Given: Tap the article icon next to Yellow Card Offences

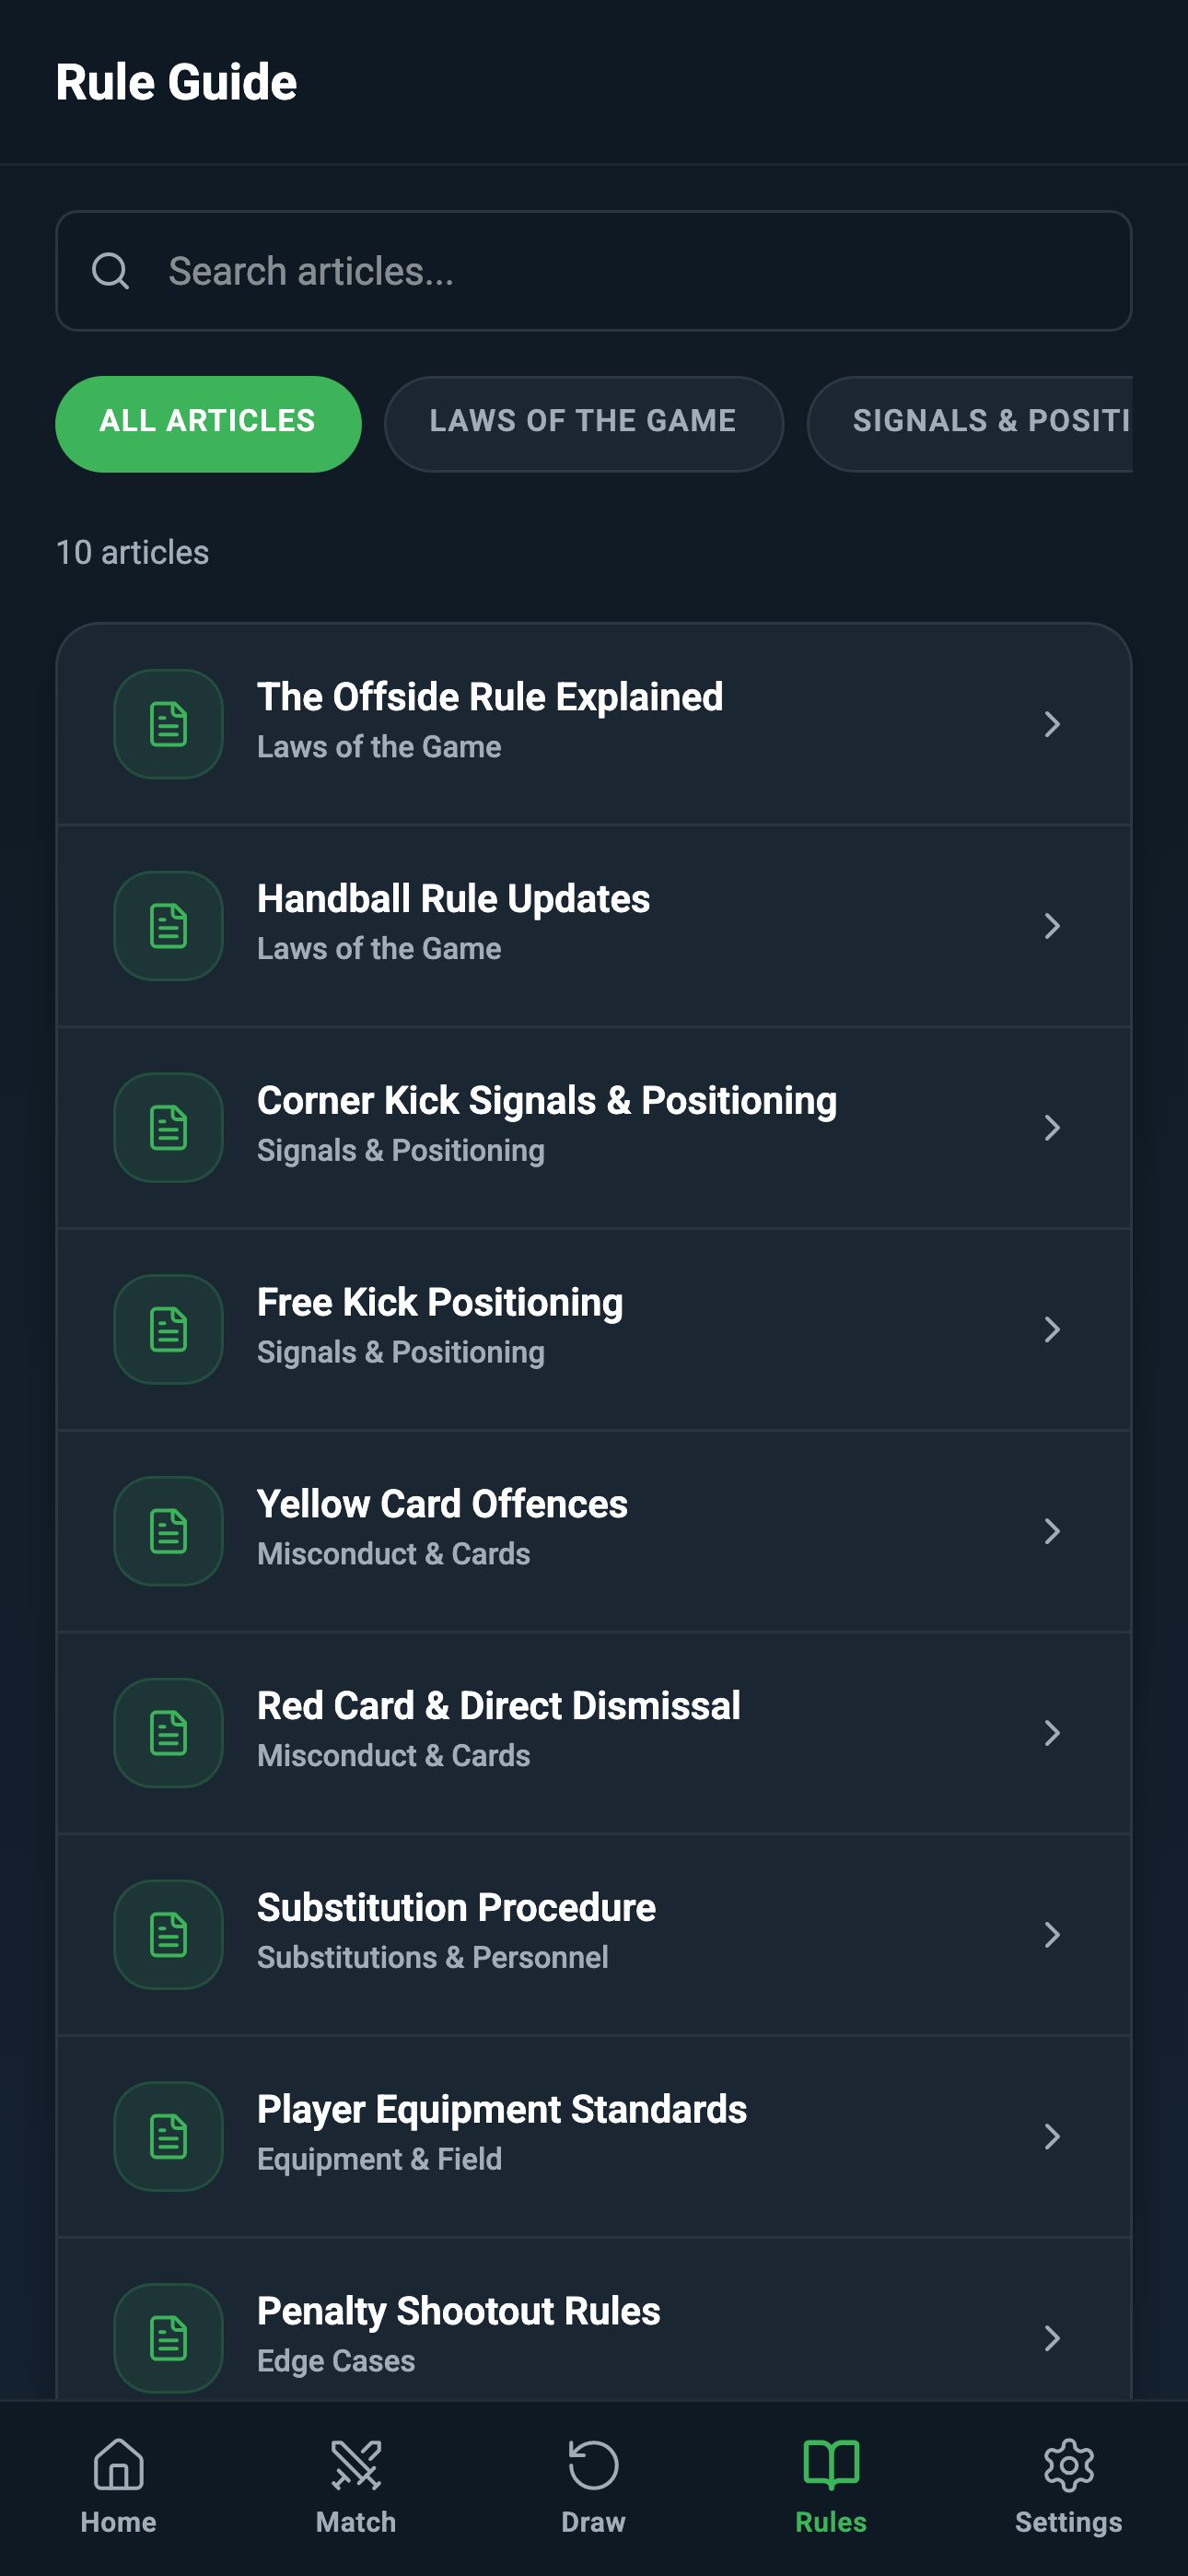Looking at the screenshot, I should [x=167, y=1531].
